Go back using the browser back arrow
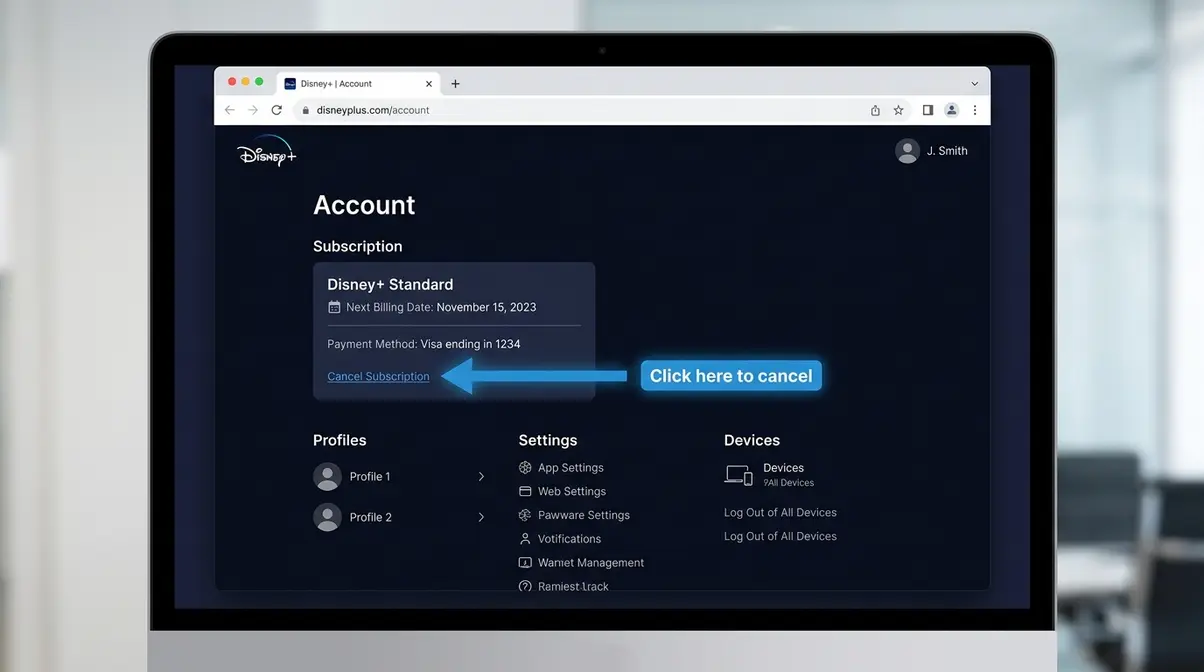The height and width of the screenshot is (672, 1204). coord(230,110)
